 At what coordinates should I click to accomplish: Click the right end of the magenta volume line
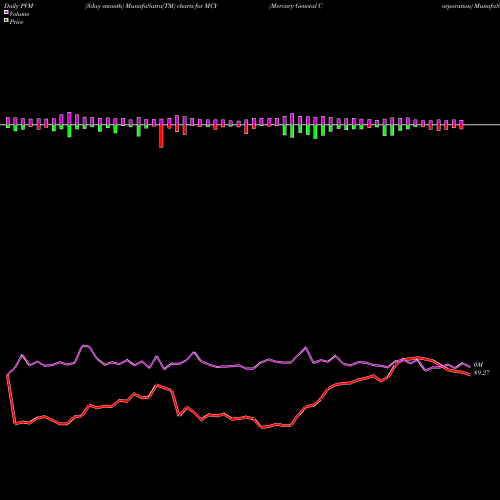tap(470, 367)
